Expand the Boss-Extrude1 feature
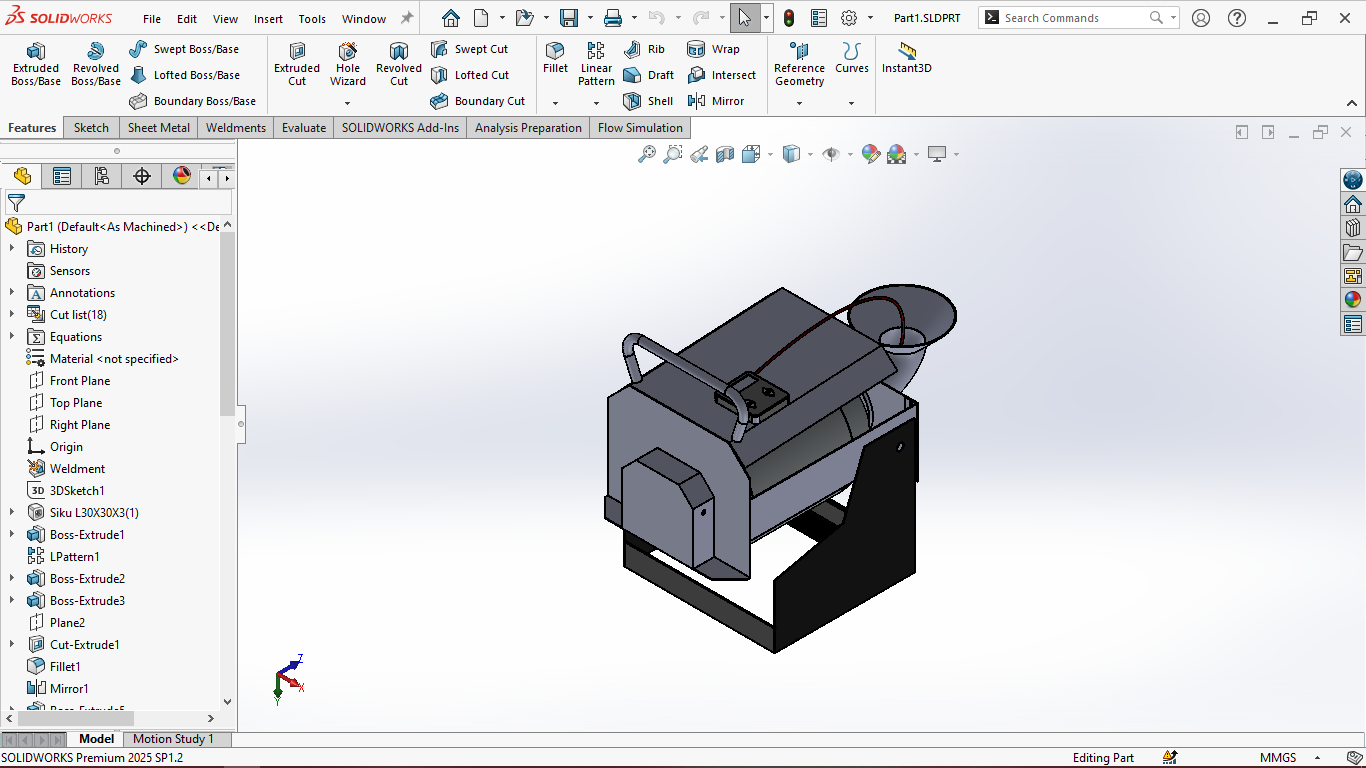This screenshot has height=768, width=1366. click(12, 535)
